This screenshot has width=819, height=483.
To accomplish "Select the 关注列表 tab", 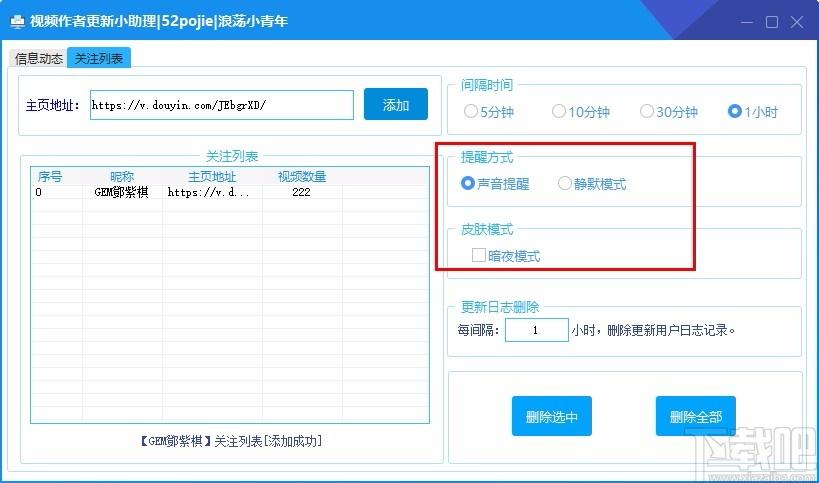I will pos(99,57).
